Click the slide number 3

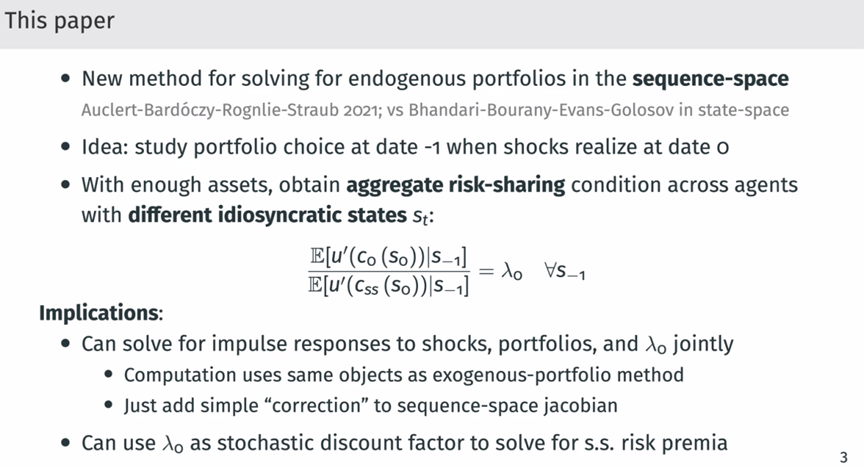843,456
